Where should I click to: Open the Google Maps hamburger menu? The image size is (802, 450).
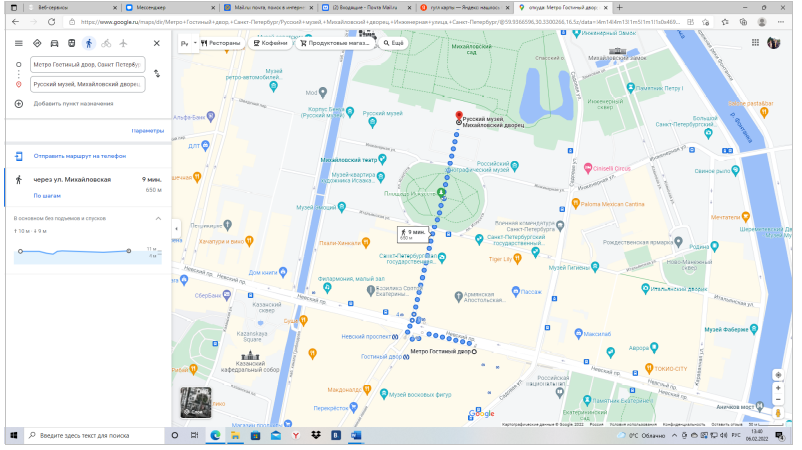pyautogui.click(x=19, y=43)
